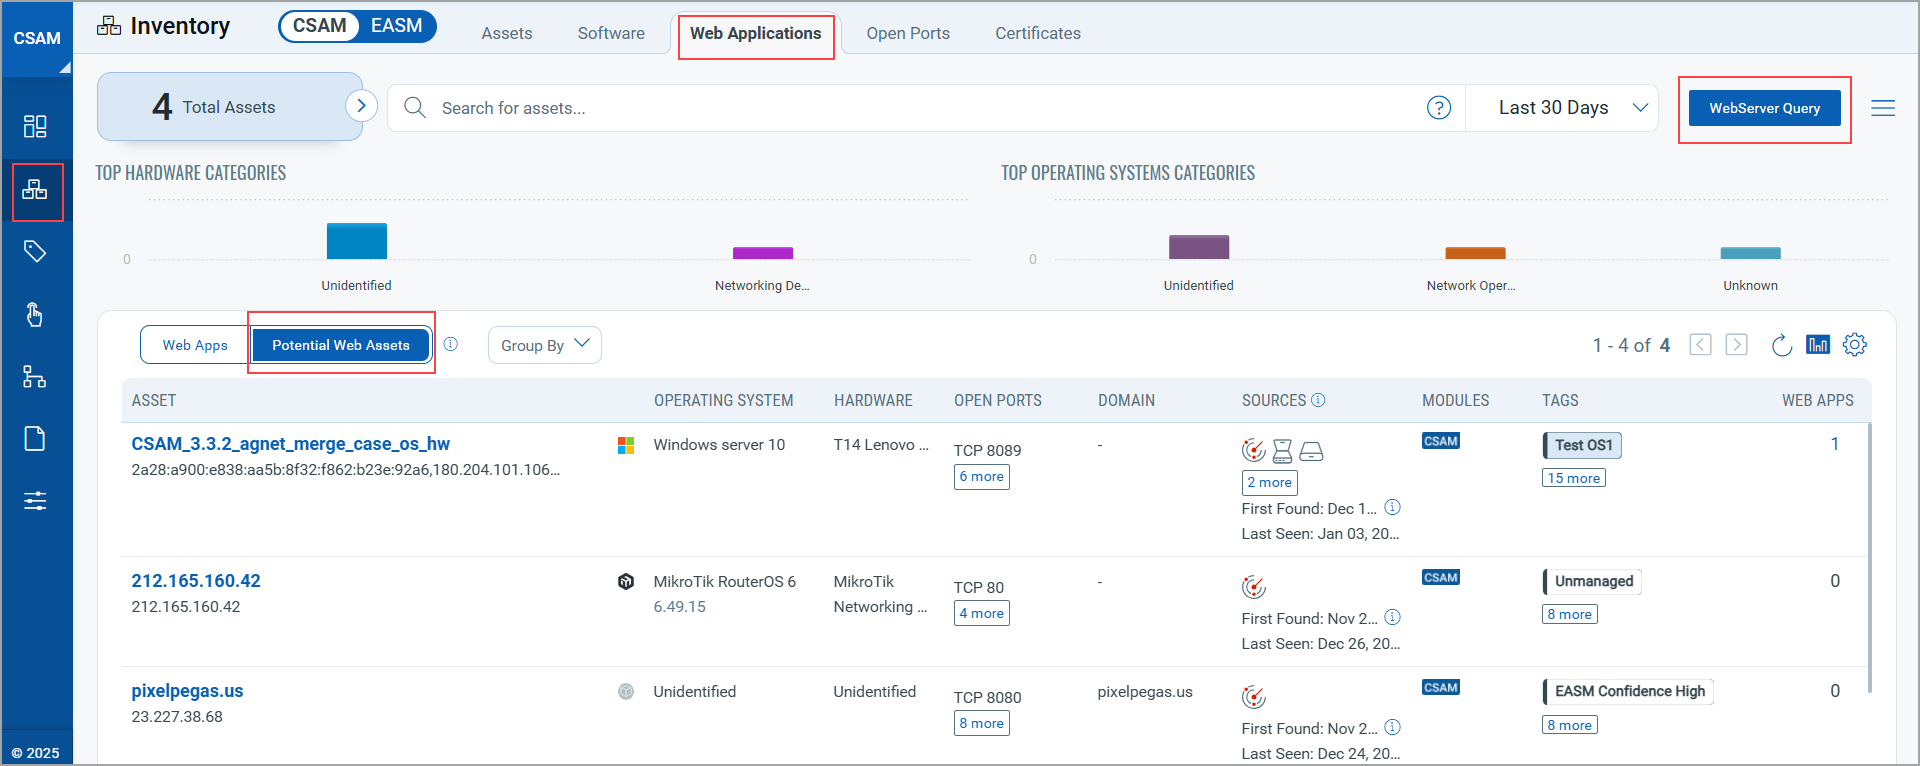Open the sliders configuration icon in sidebar
The image size is (1920, 766).
(35, 501)
